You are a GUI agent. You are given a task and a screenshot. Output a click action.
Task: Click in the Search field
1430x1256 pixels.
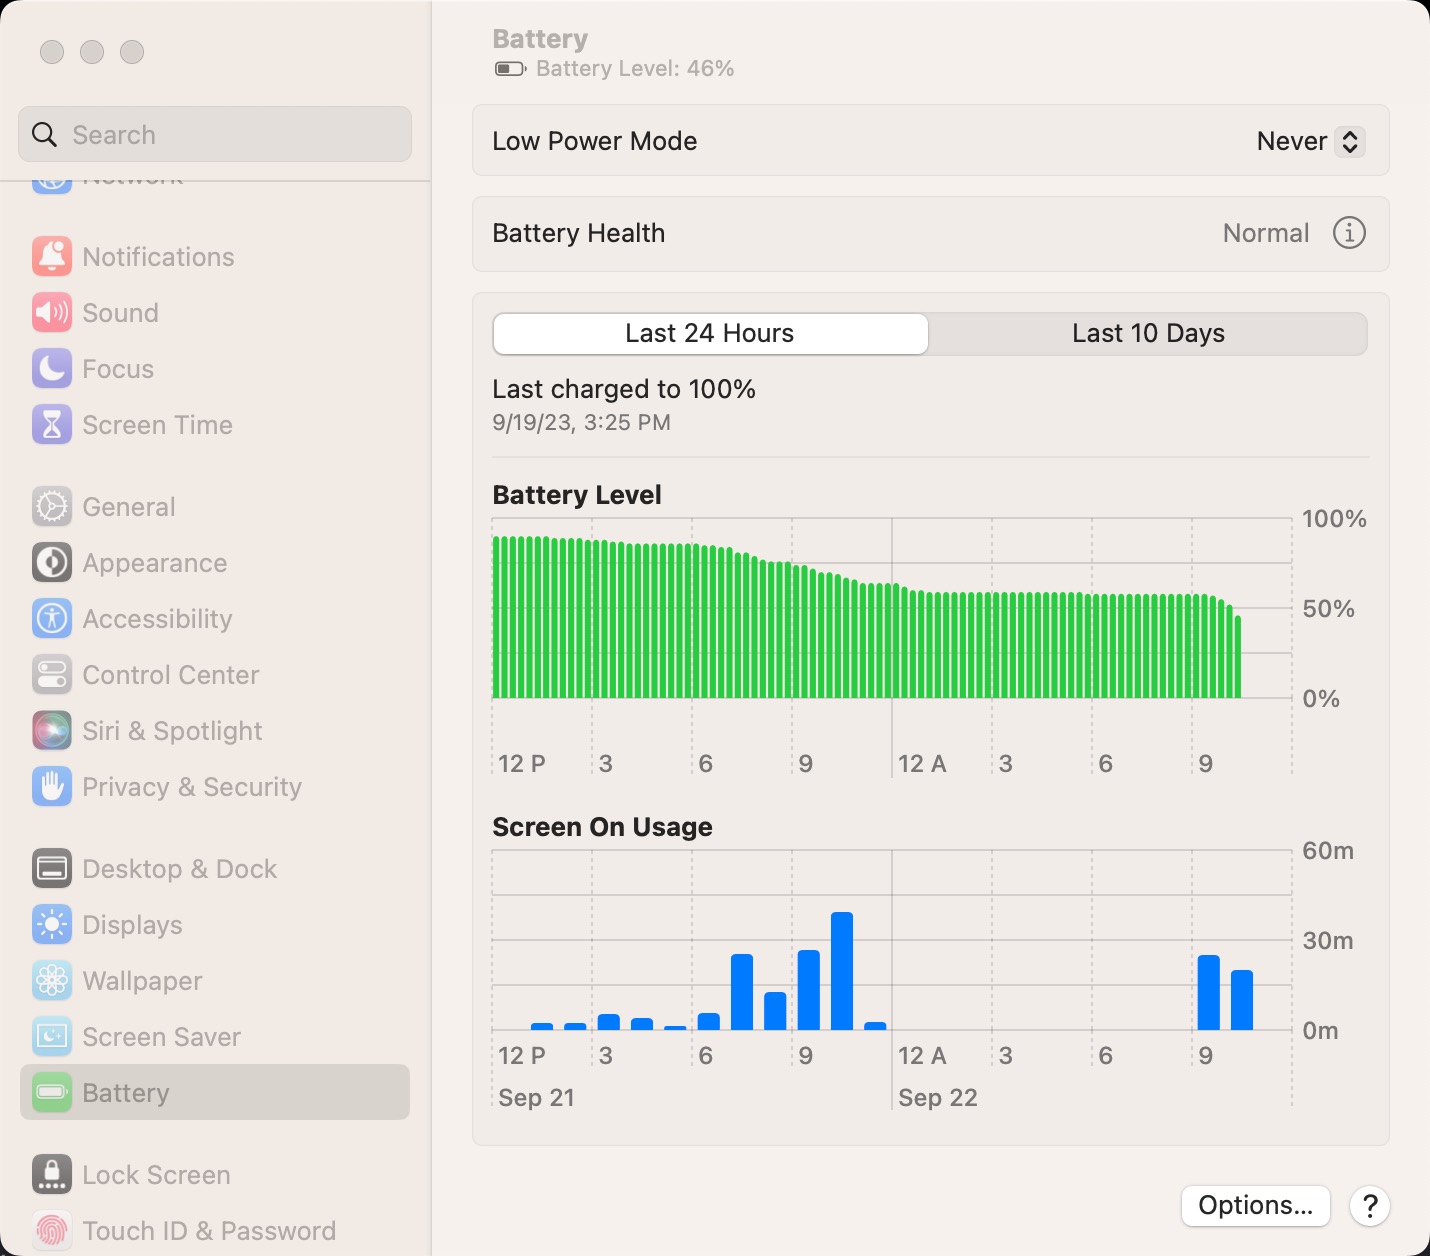[215, 134]
